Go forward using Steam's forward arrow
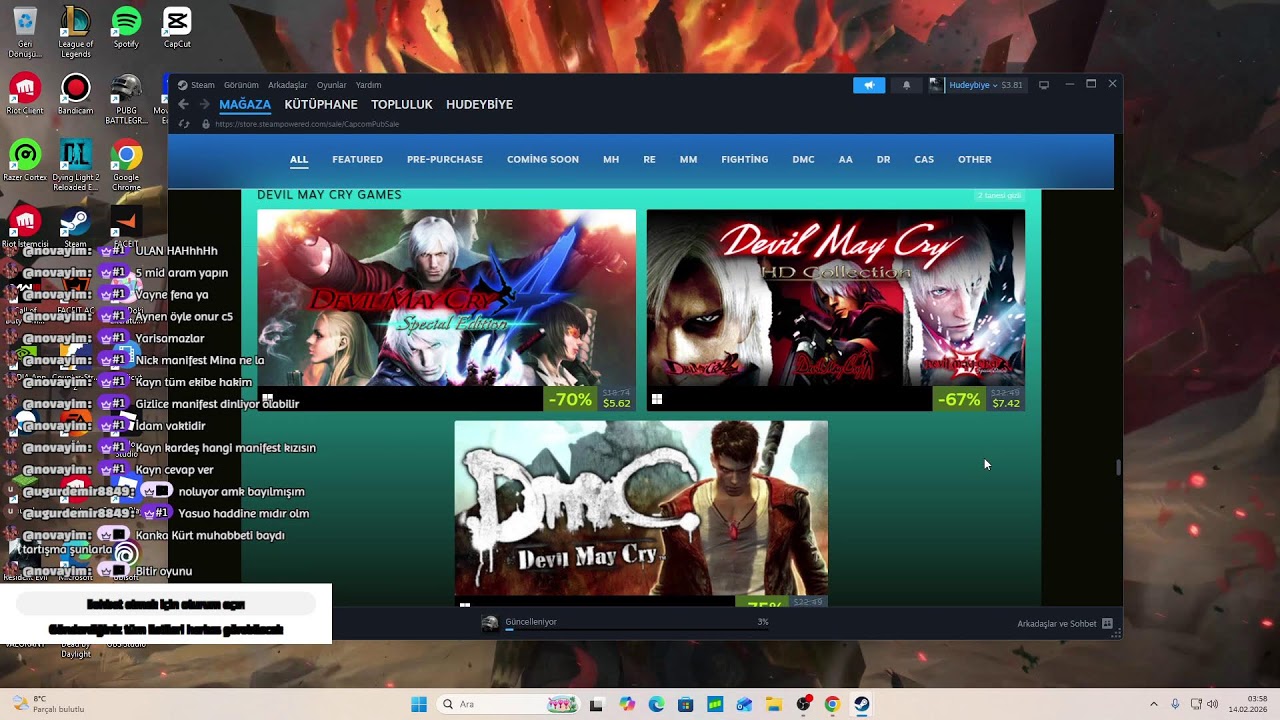The width and height of the screenshot is (1280, 720). click(204, 104)
